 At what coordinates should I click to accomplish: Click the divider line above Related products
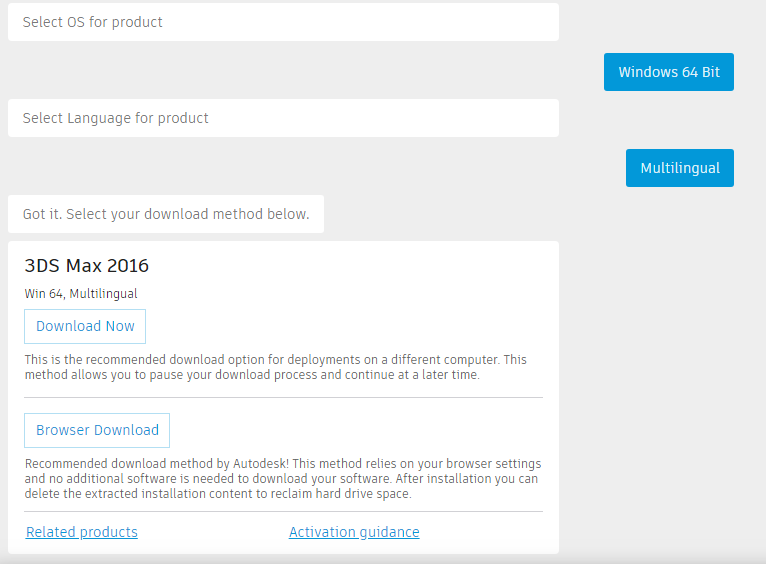pyautogui.click(x=283, y=512)
